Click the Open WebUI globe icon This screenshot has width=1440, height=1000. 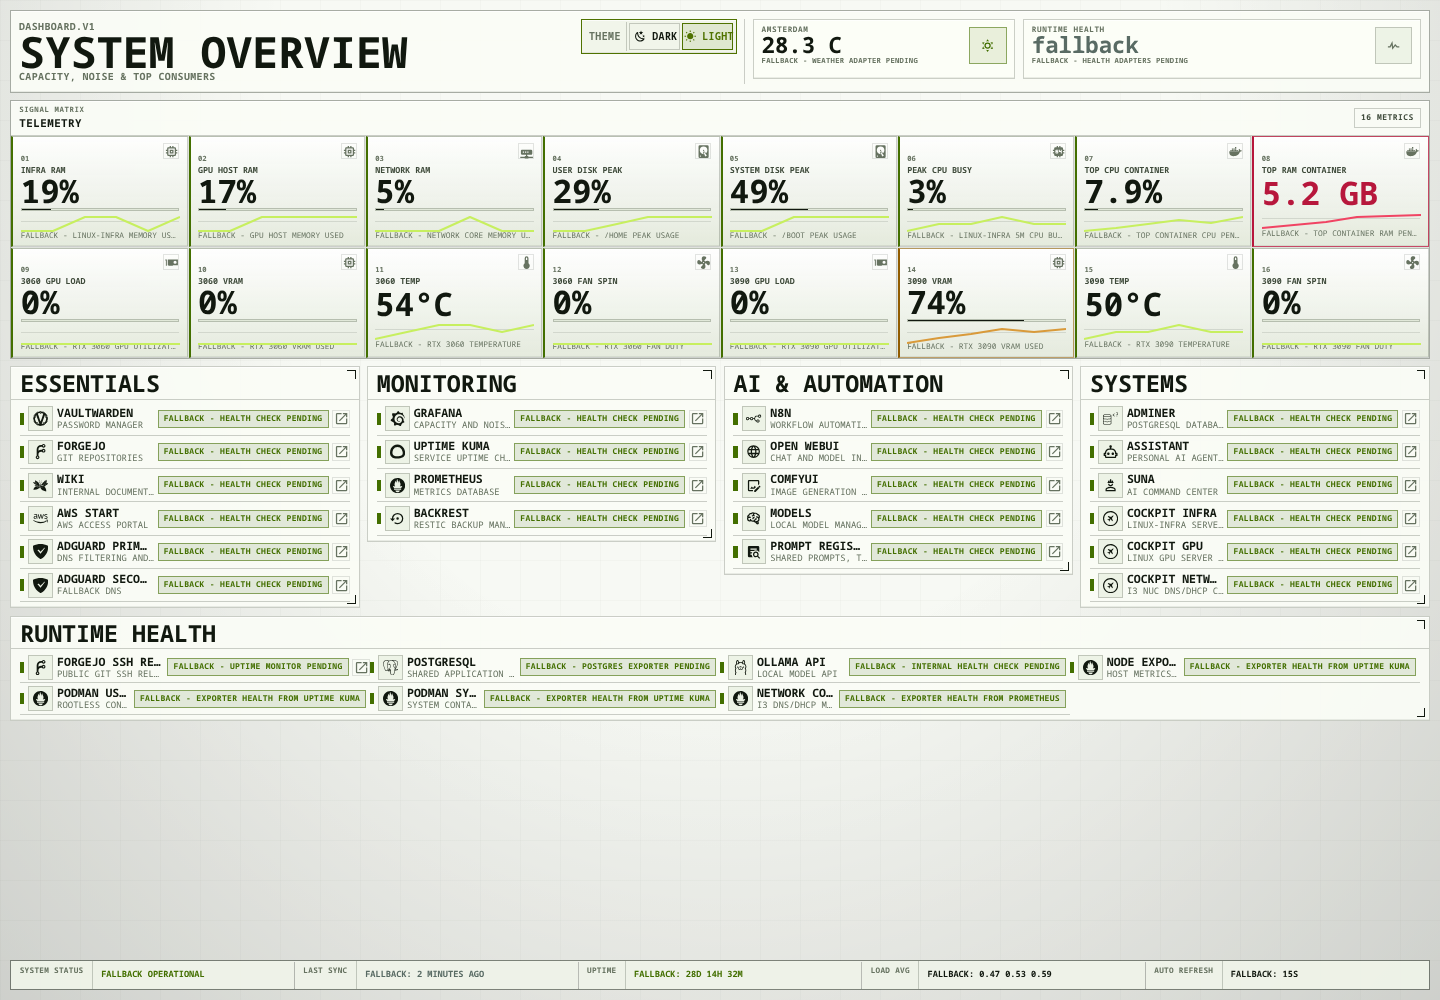click(x=753, y=452)
